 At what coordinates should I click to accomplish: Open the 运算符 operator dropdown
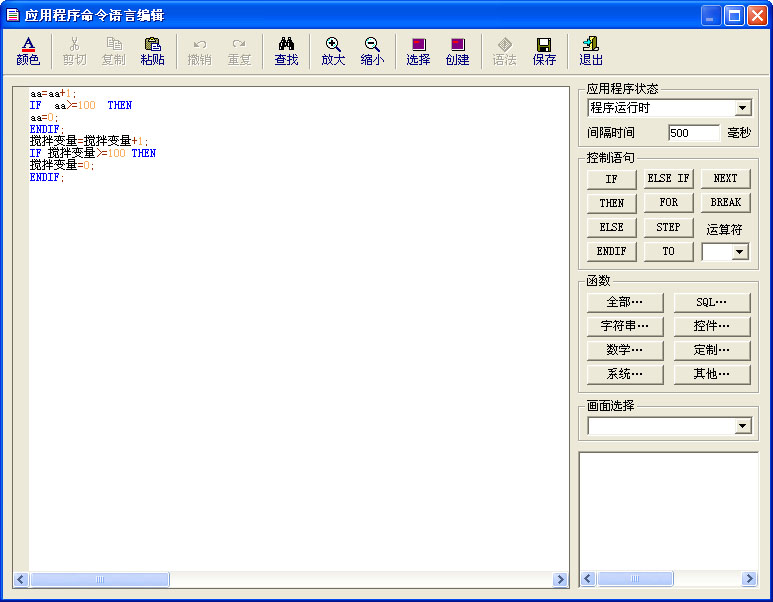point(739,252)
